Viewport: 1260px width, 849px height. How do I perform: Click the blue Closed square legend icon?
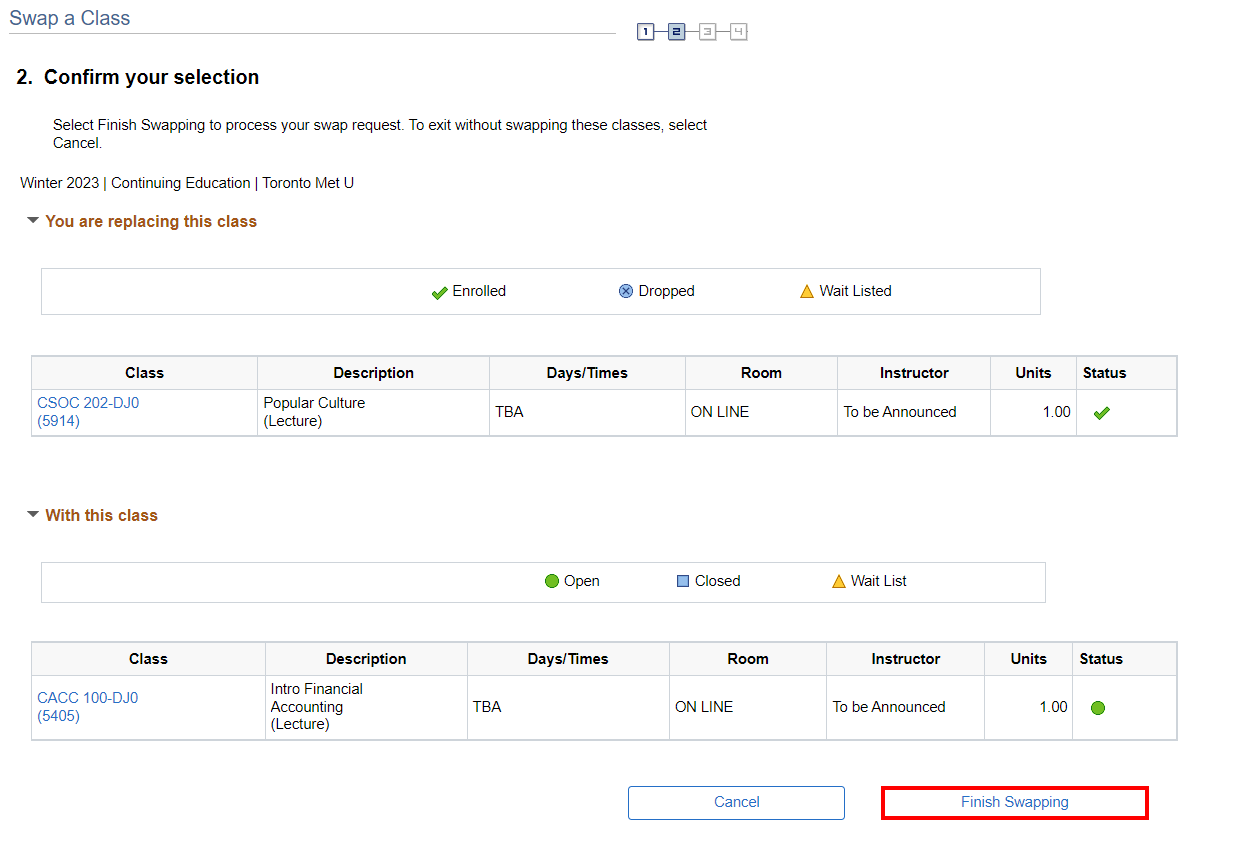tap(683, 581)
